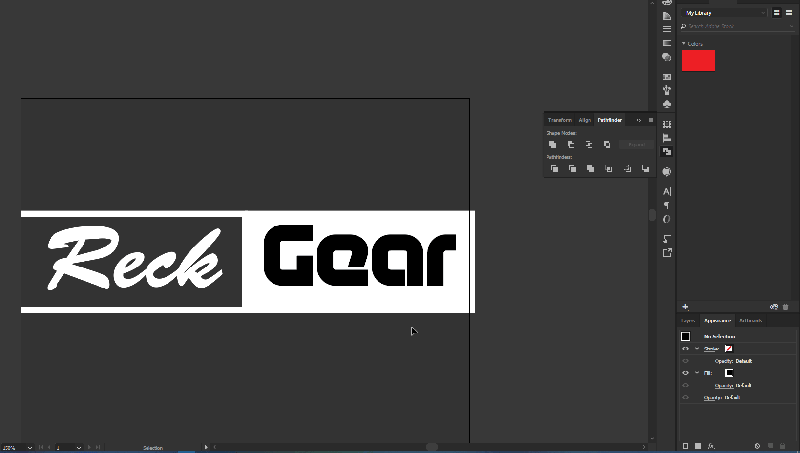800x453 pixels.
Task: Open the zoom level dropdown arrow
Action: (30, 448)
